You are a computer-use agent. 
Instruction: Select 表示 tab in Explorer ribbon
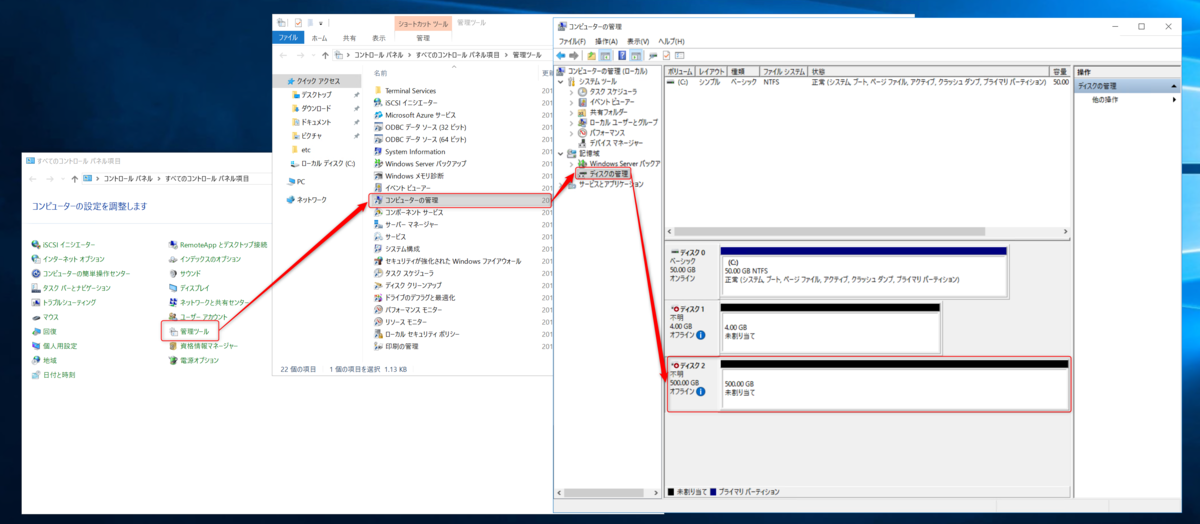tap(379, 37)
